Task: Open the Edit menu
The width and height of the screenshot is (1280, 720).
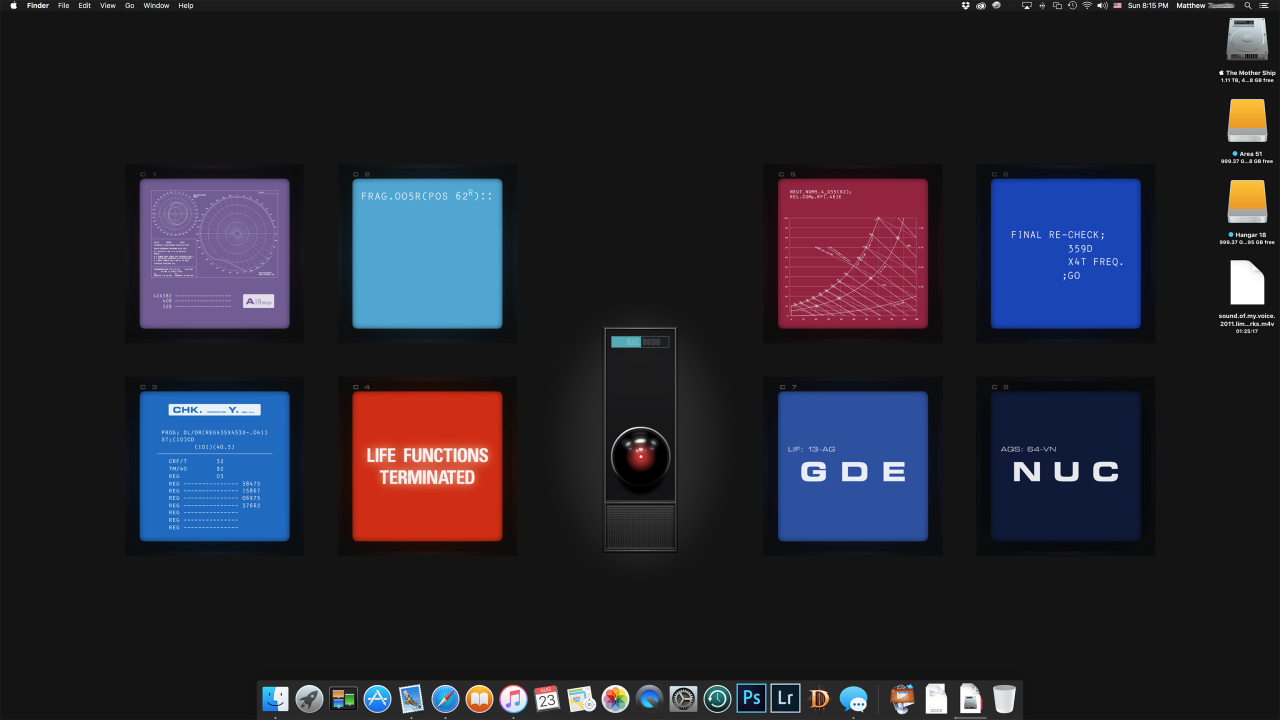Action: [85, 5]
